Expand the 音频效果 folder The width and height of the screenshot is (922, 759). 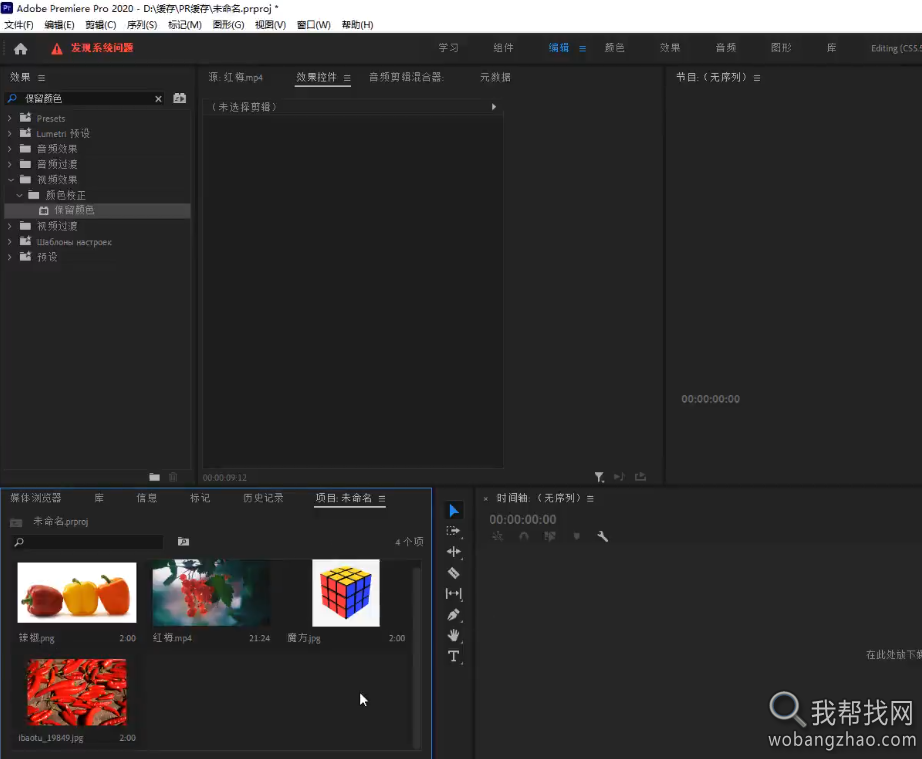pos(9,149)
